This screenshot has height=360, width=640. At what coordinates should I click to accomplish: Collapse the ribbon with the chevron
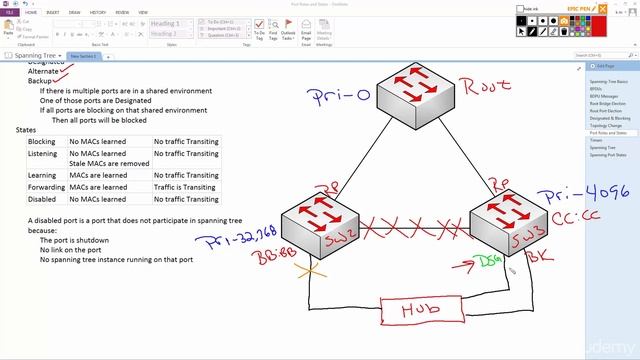[x=635, y=44]
